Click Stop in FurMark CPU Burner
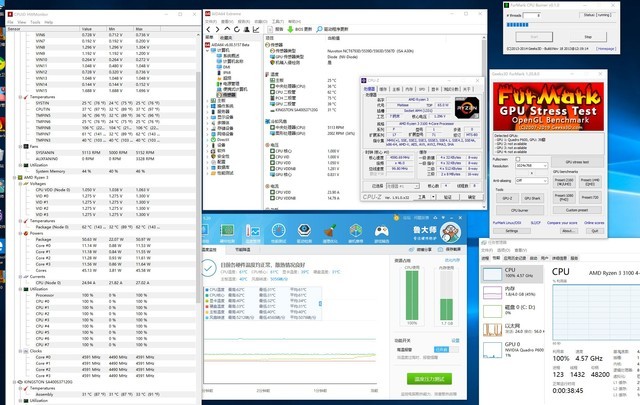Image resolution: width=640 pixels, height=405 pixels. 588,37
